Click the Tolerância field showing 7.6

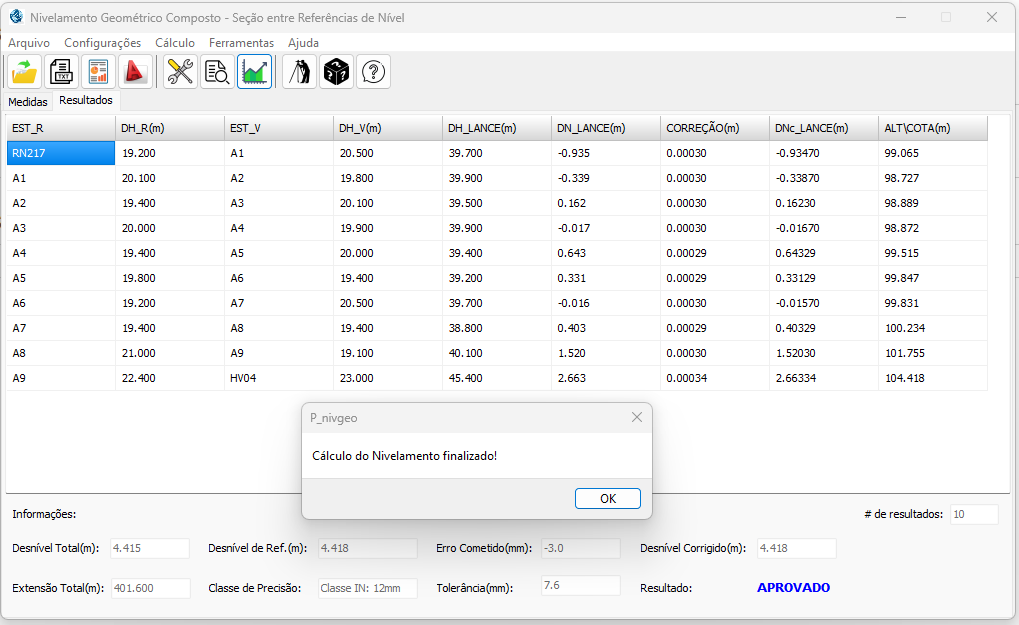tap(581, 585)
